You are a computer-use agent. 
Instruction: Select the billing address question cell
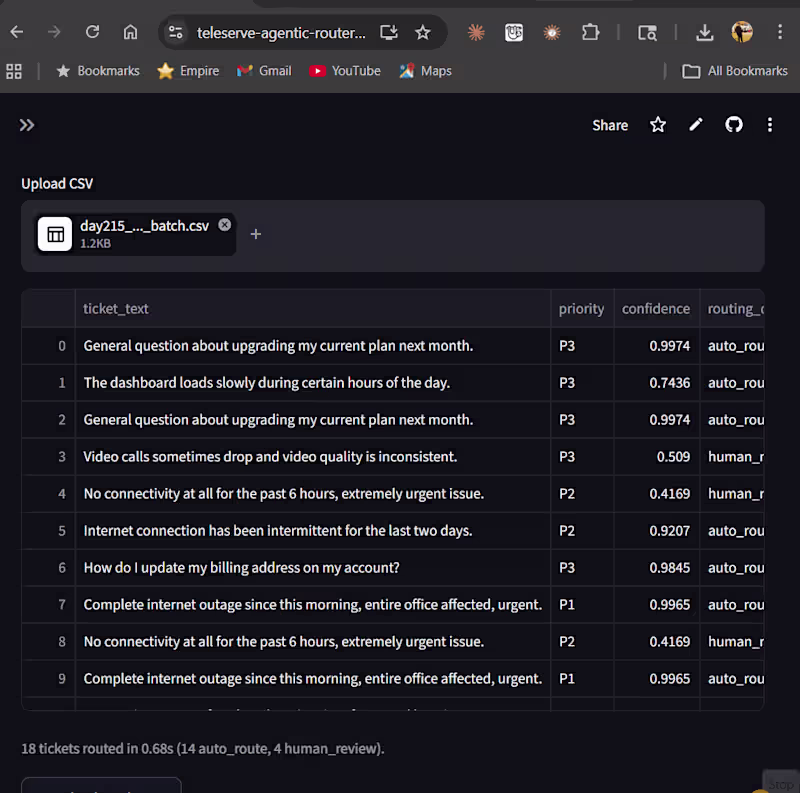313,567
